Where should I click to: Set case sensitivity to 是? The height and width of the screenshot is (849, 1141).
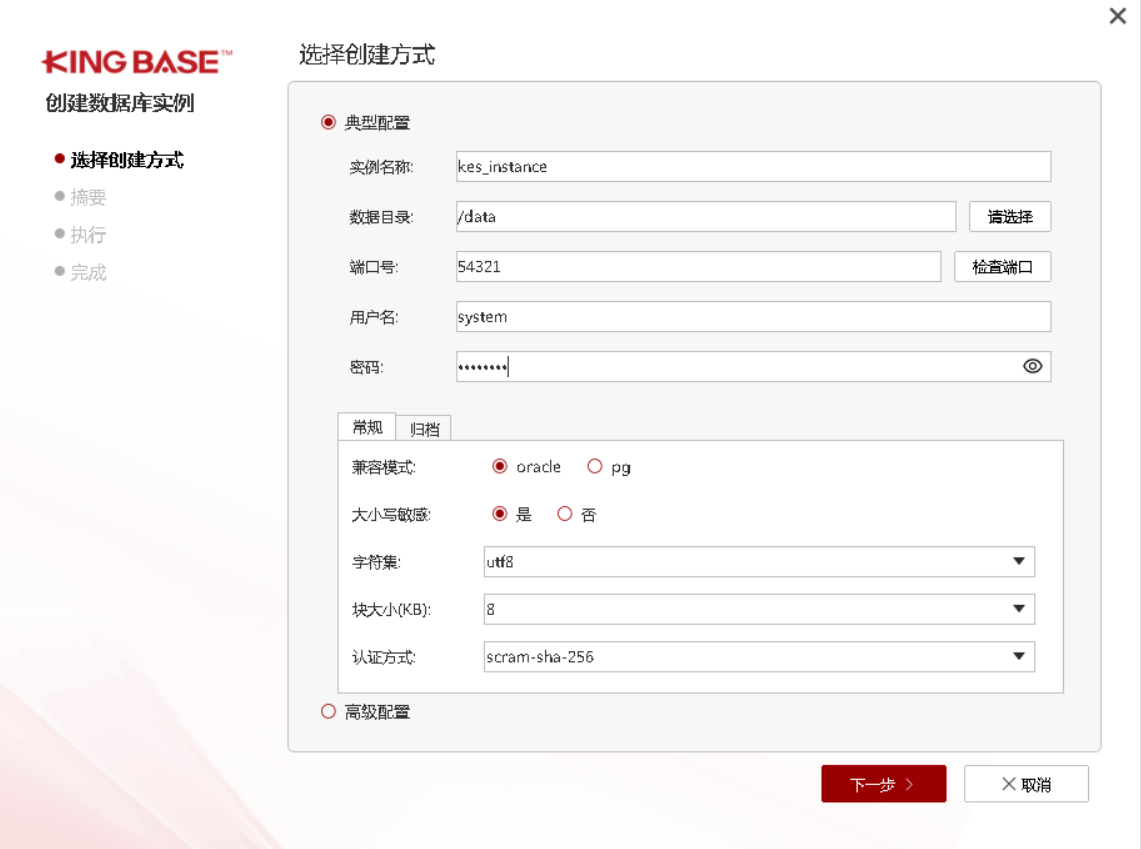[500, 515]
